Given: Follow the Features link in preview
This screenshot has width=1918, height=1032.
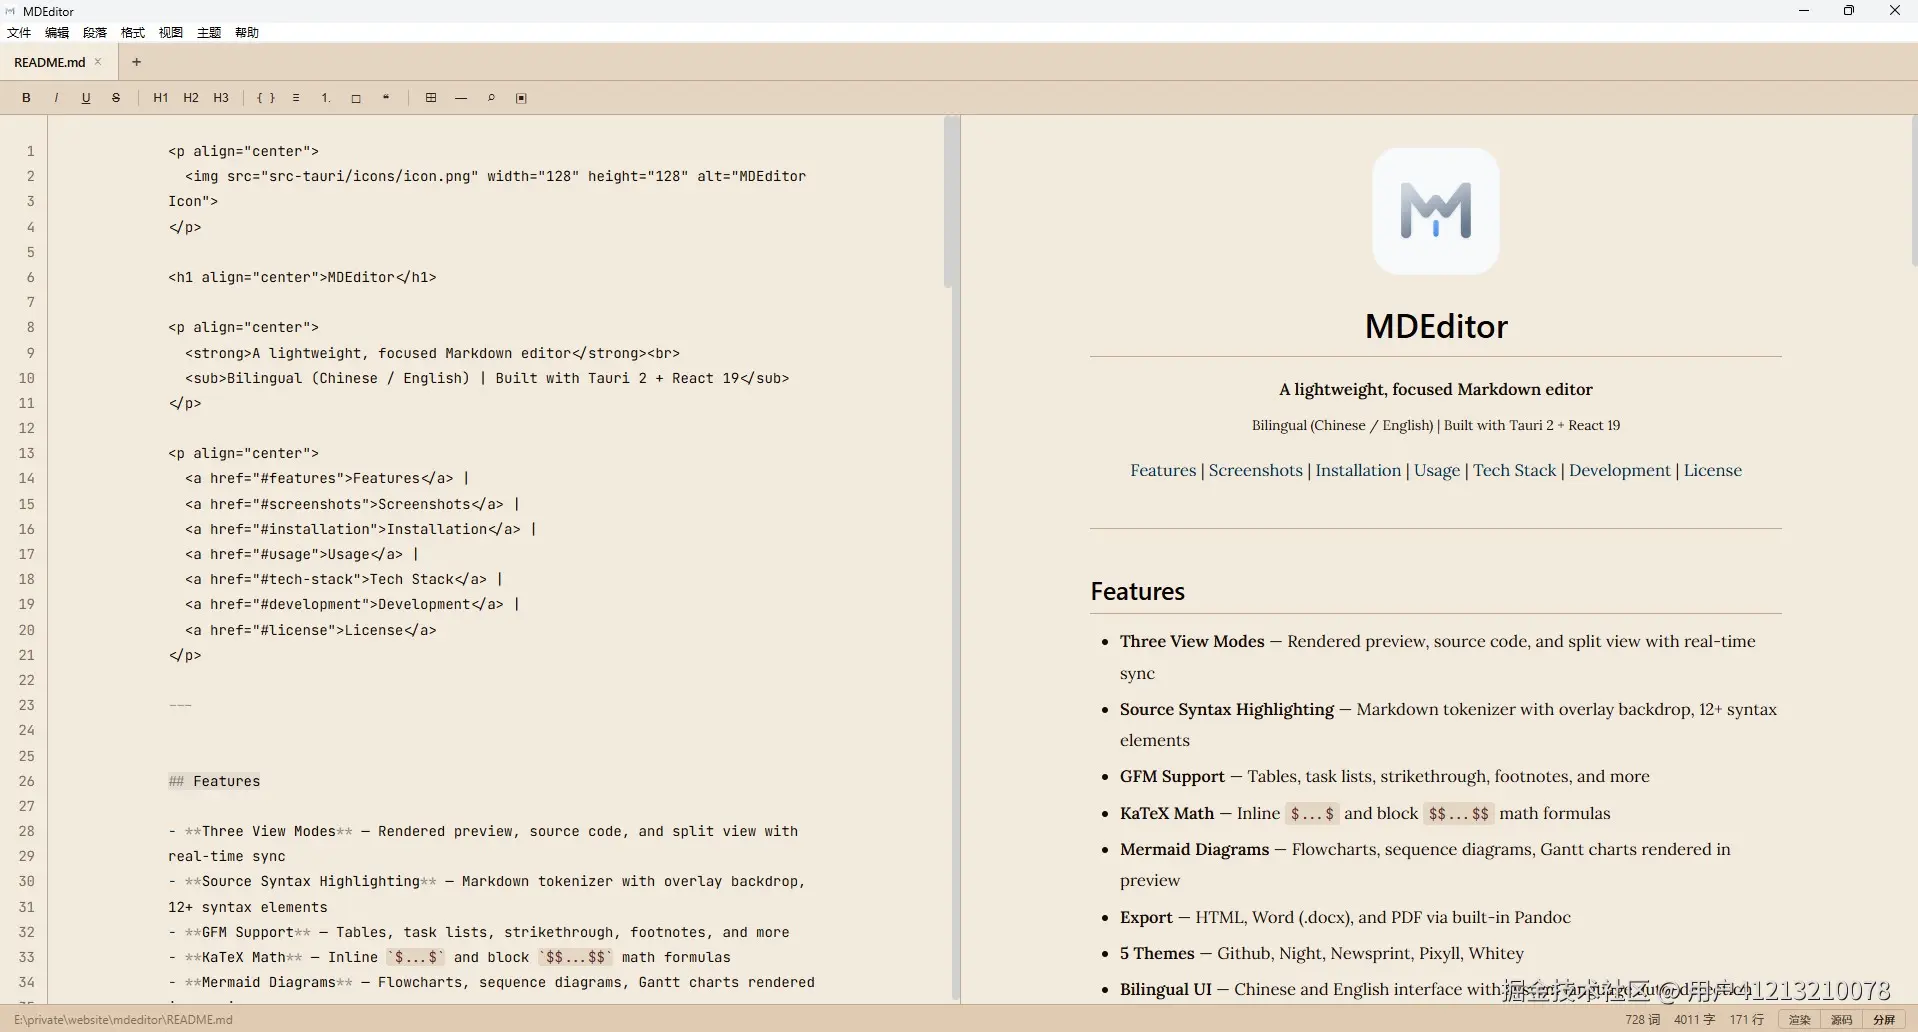Looking at the screenshot, I should [x=1163, y=470].
